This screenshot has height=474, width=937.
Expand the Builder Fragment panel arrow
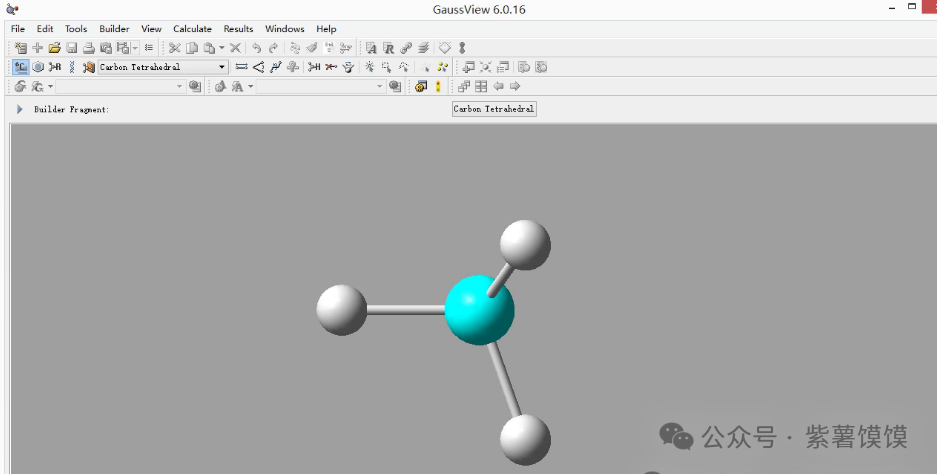tap(19, 109)
